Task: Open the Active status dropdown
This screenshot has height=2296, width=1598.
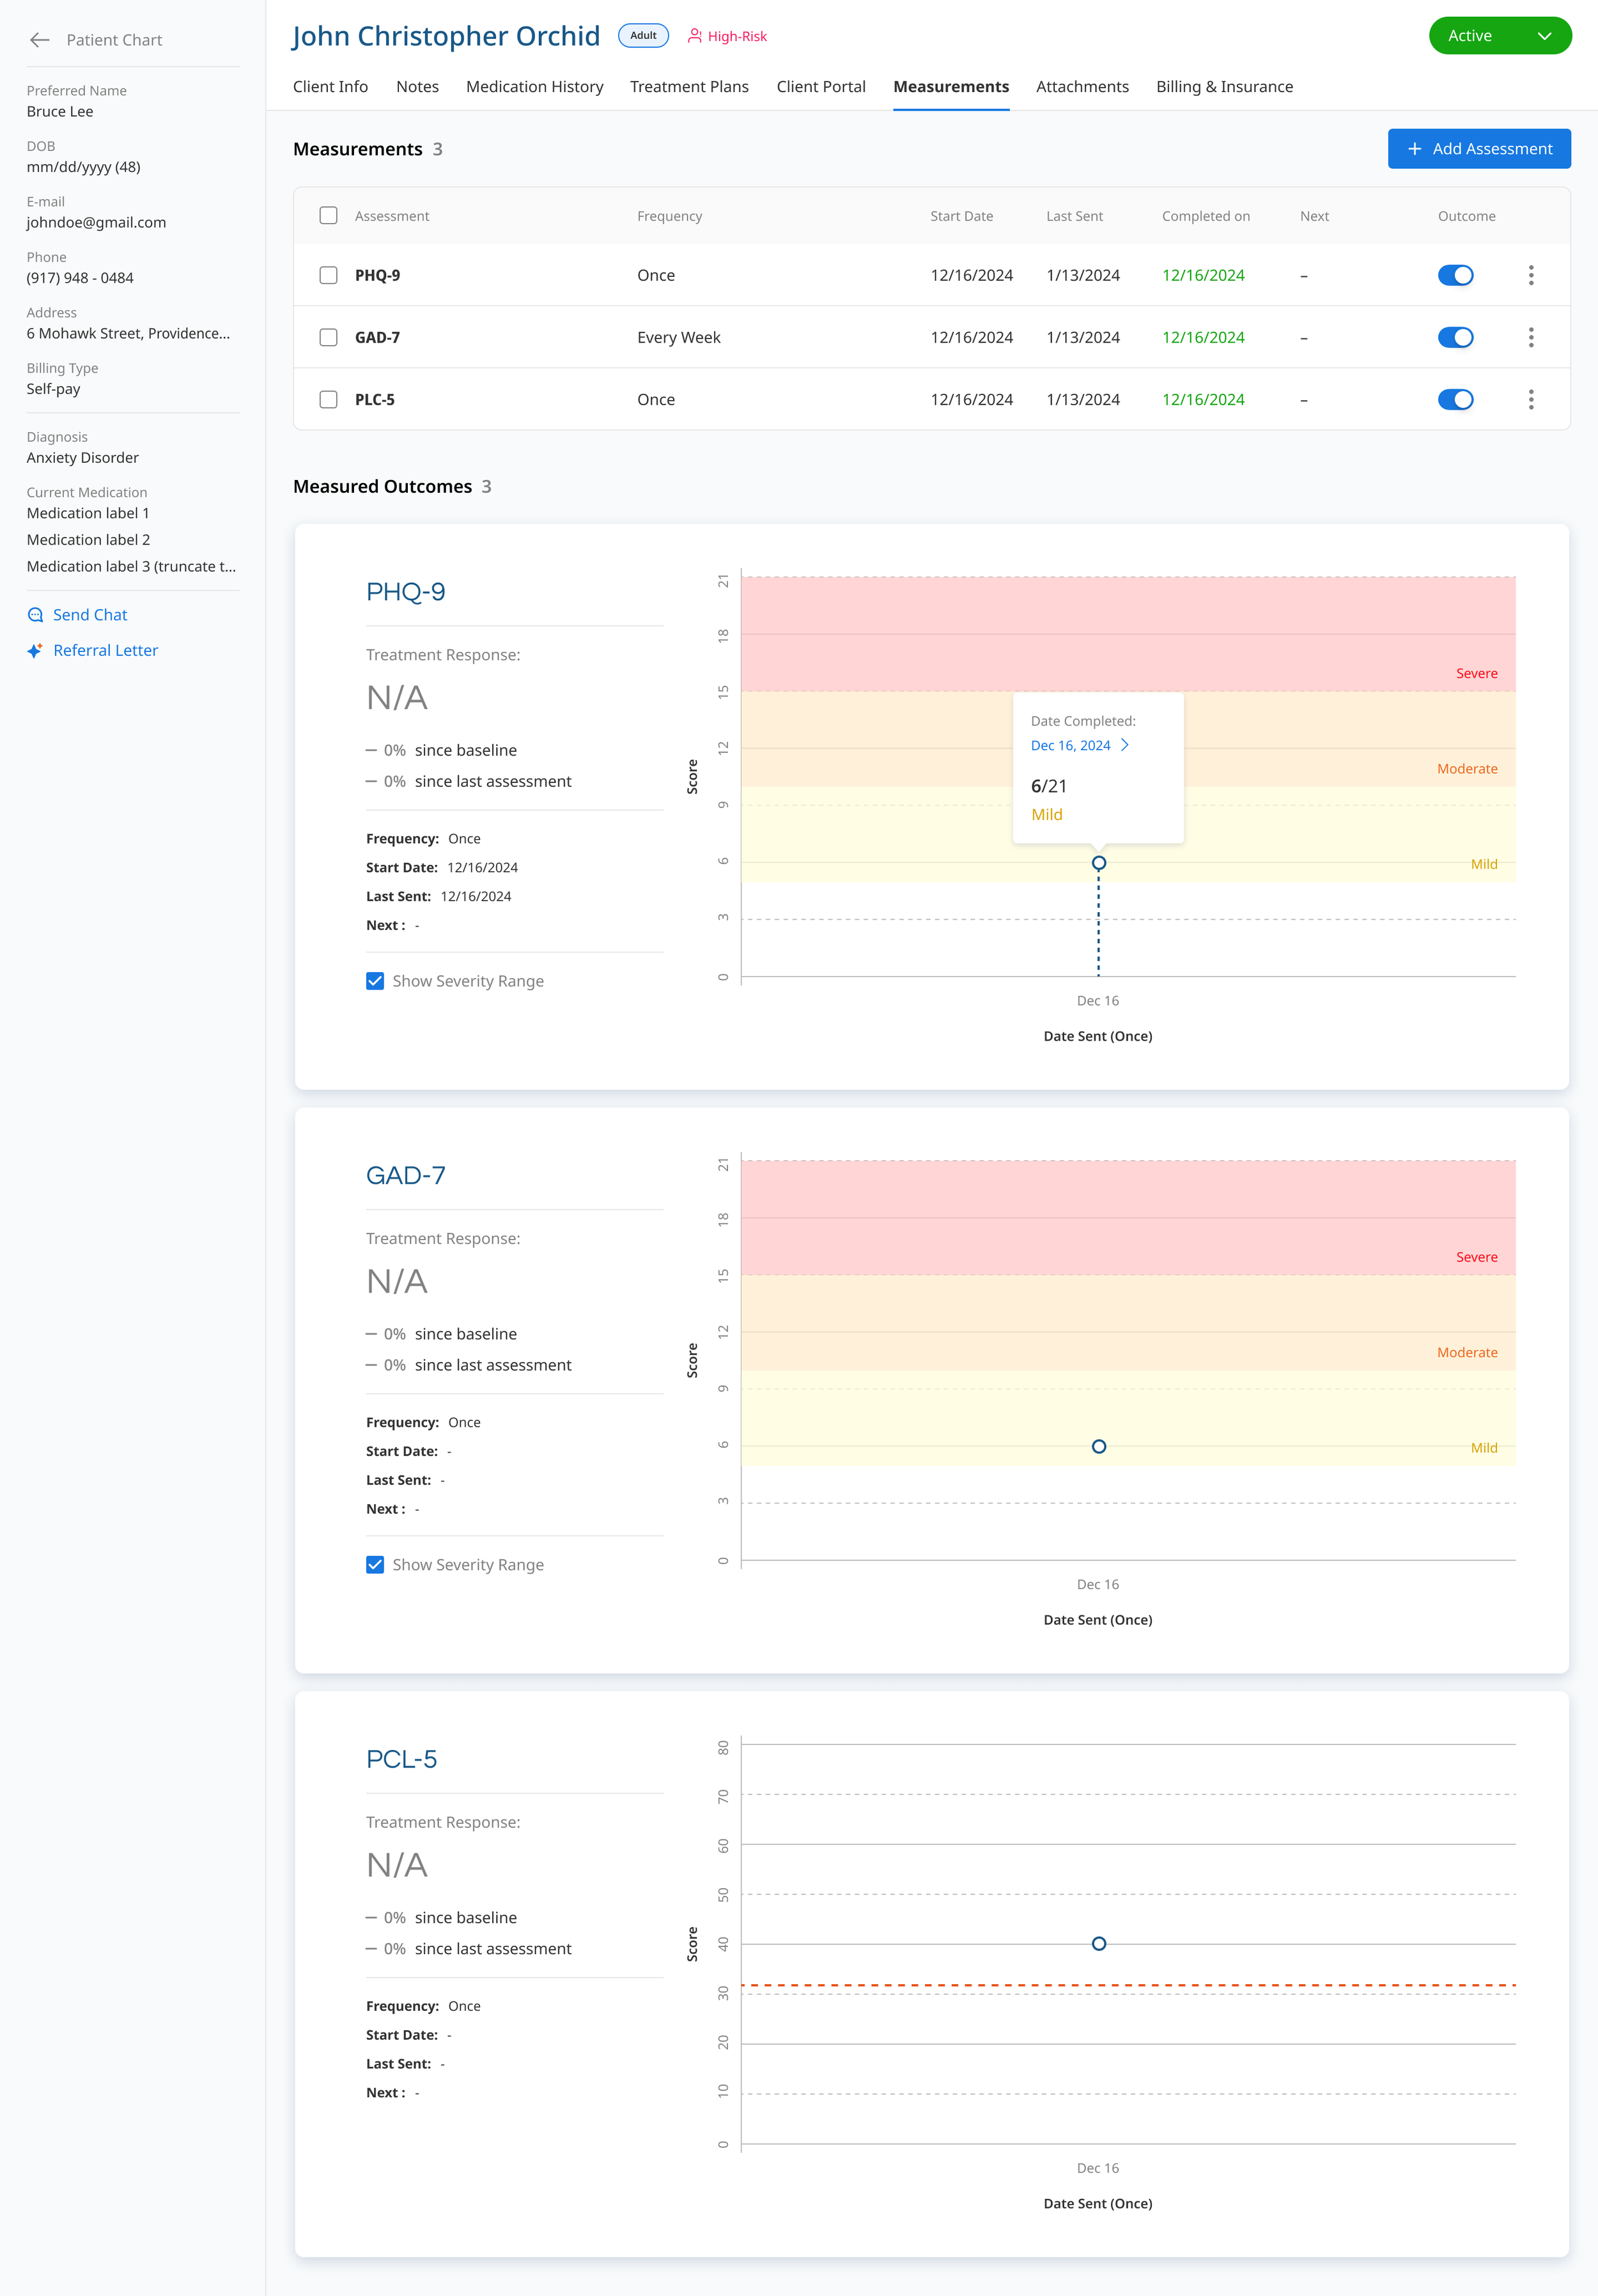Action: click(x=1499, y=36)
